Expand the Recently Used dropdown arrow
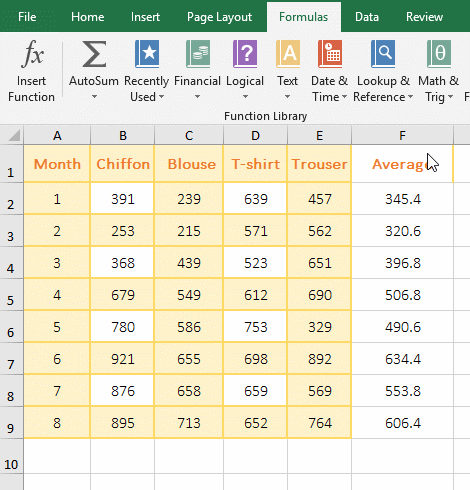The width and height of the screenshot is (470, 490). [x=161, y=97]
